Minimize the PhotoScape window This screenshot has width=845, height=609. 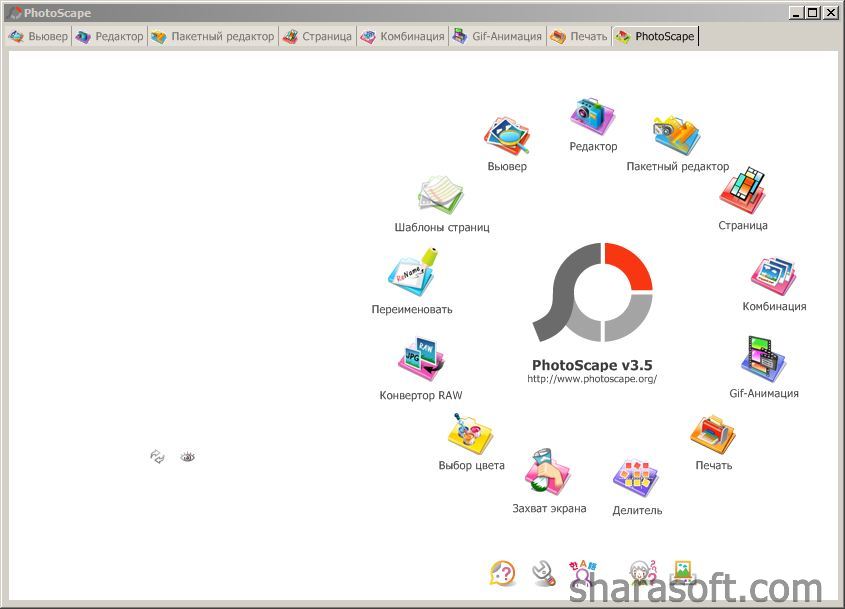796,12
